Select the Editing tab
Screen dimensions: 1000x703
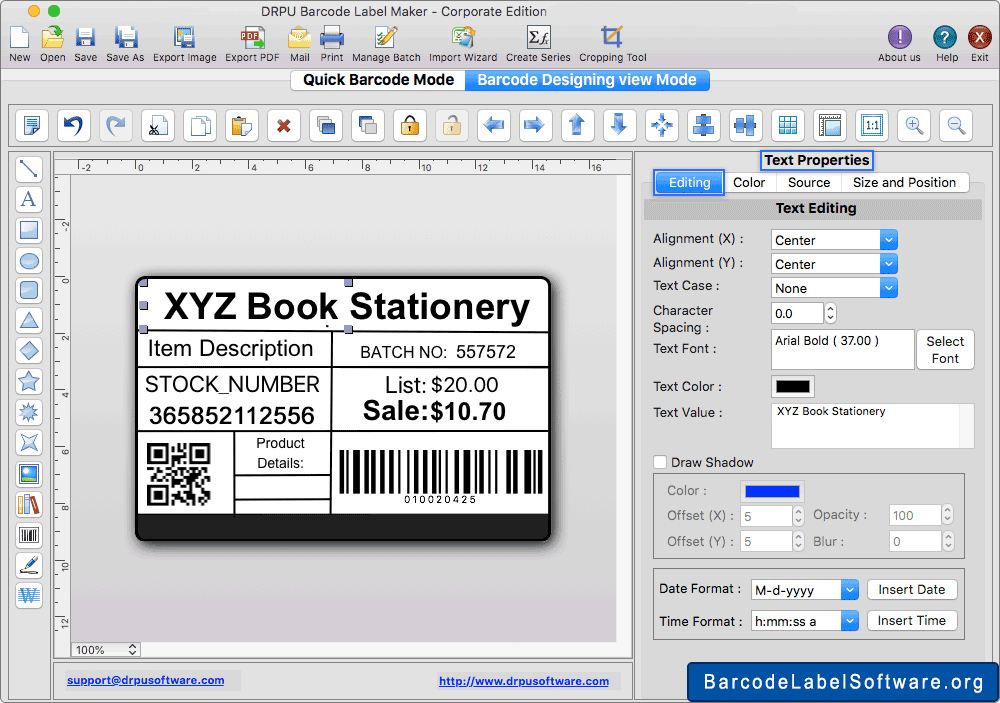point(689,182)
